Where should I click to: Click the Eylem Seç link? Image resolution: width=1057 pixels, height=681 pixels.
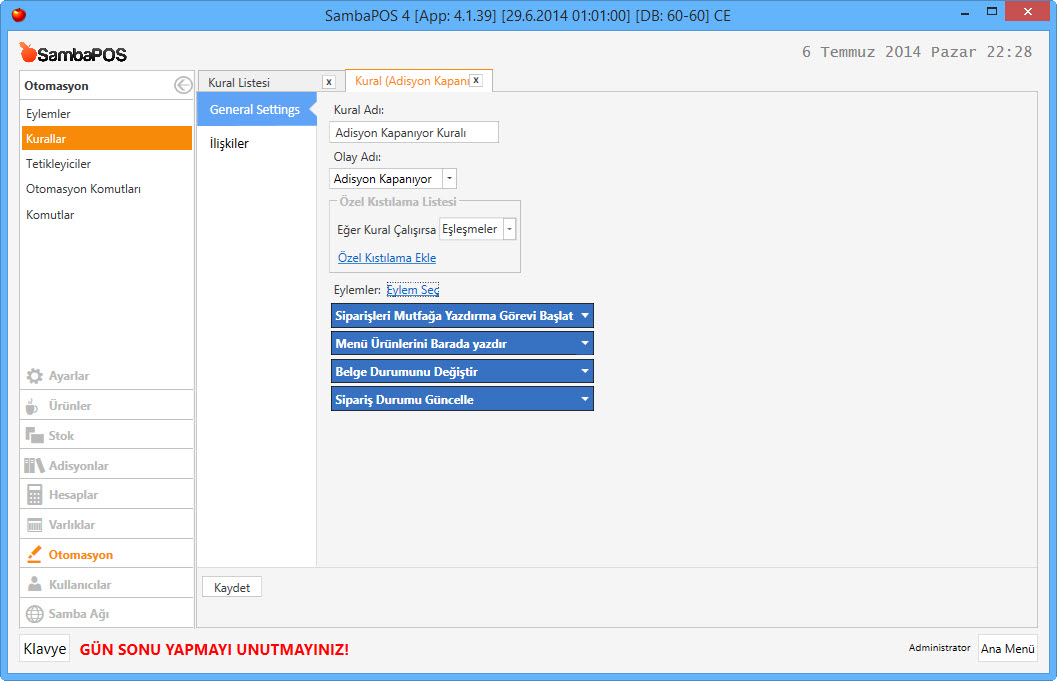click(x=412, y=290)
